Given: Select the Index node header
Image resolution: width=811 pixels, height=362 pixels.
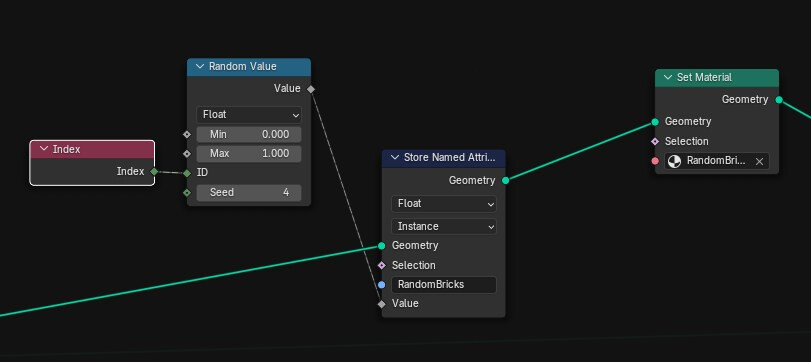Looking at the screenshot, I should coord(92,149).
